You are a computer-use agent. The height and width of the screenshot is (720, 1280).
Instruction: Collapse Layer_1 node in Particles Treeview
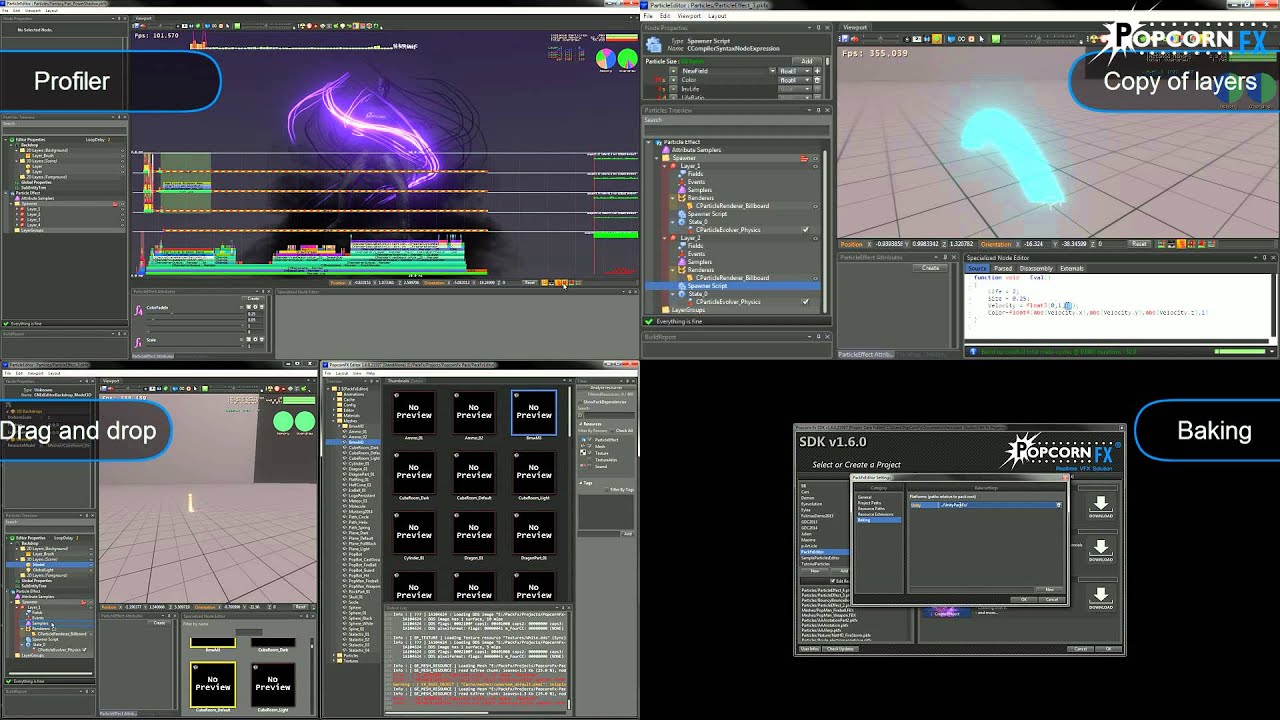click(x=664, y=166)
